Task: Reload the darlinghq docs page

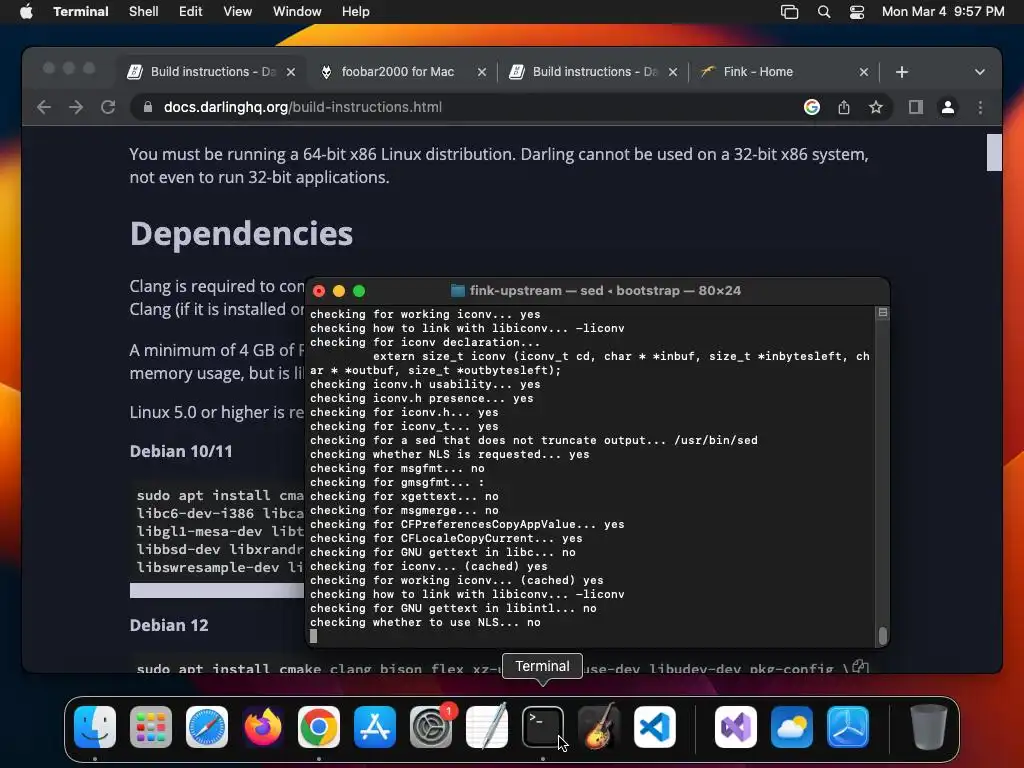Action: coord(108,107)
